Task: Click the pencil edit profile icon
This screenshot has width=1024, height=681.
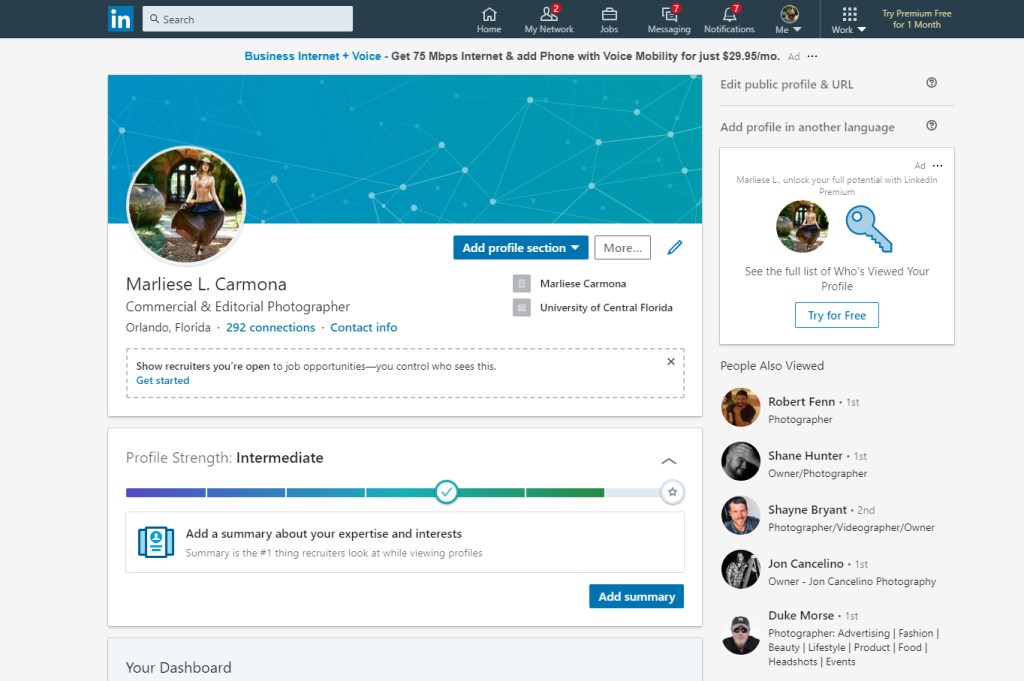Action: [675, 248]
